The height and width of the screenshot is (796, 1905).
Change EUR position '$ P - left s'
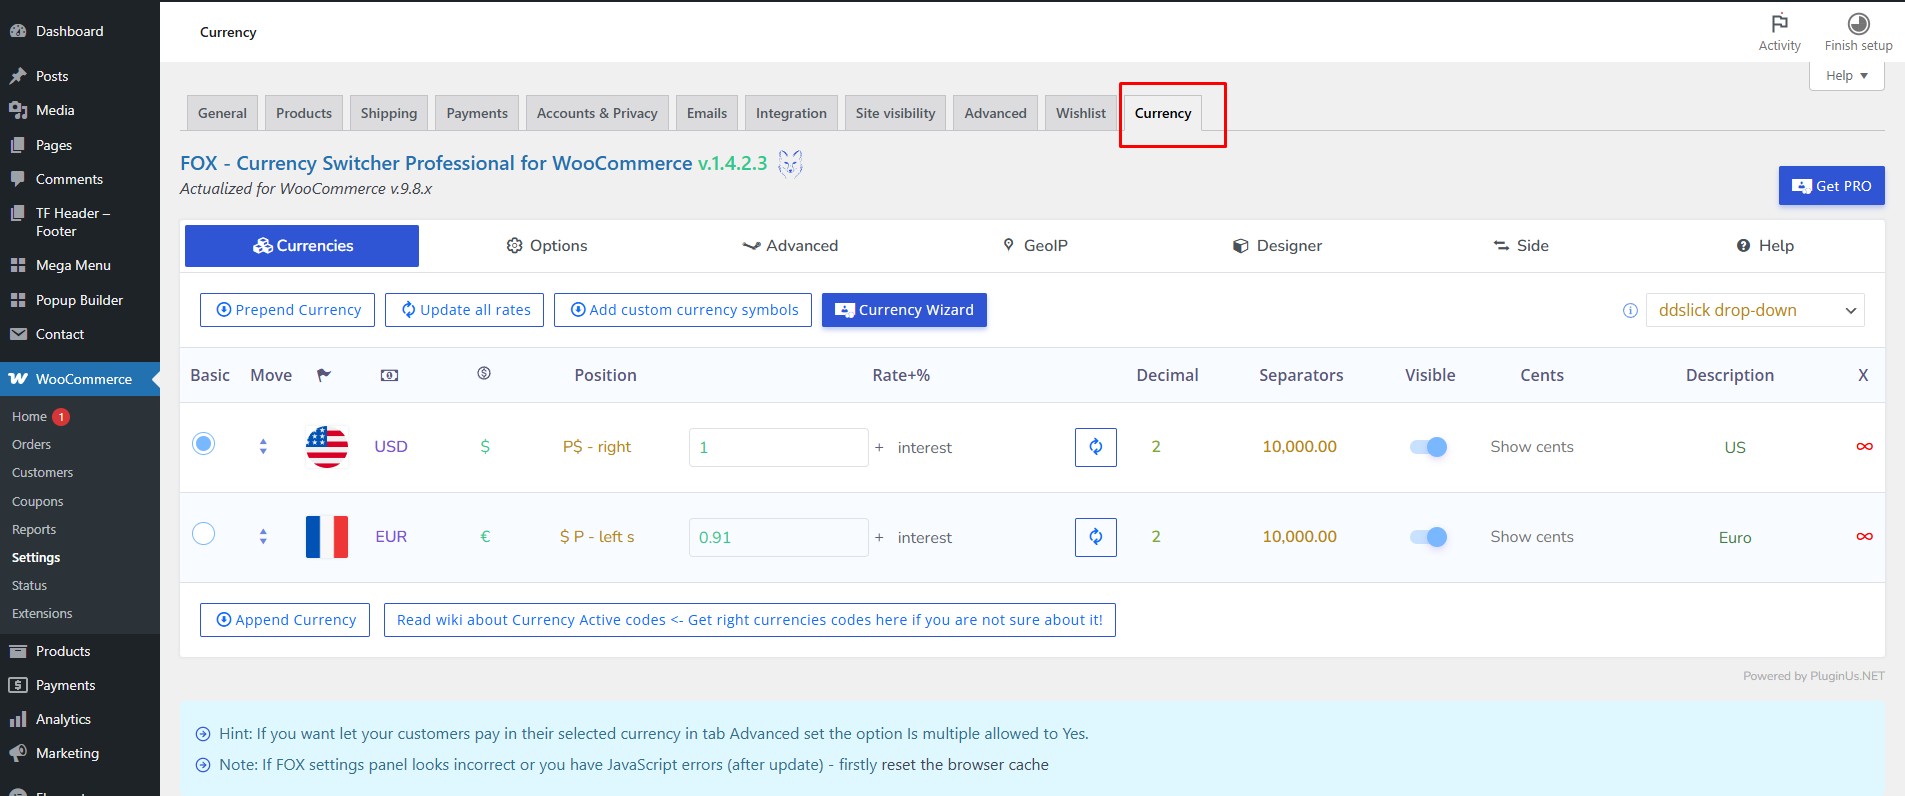click(x=597, y=537)
